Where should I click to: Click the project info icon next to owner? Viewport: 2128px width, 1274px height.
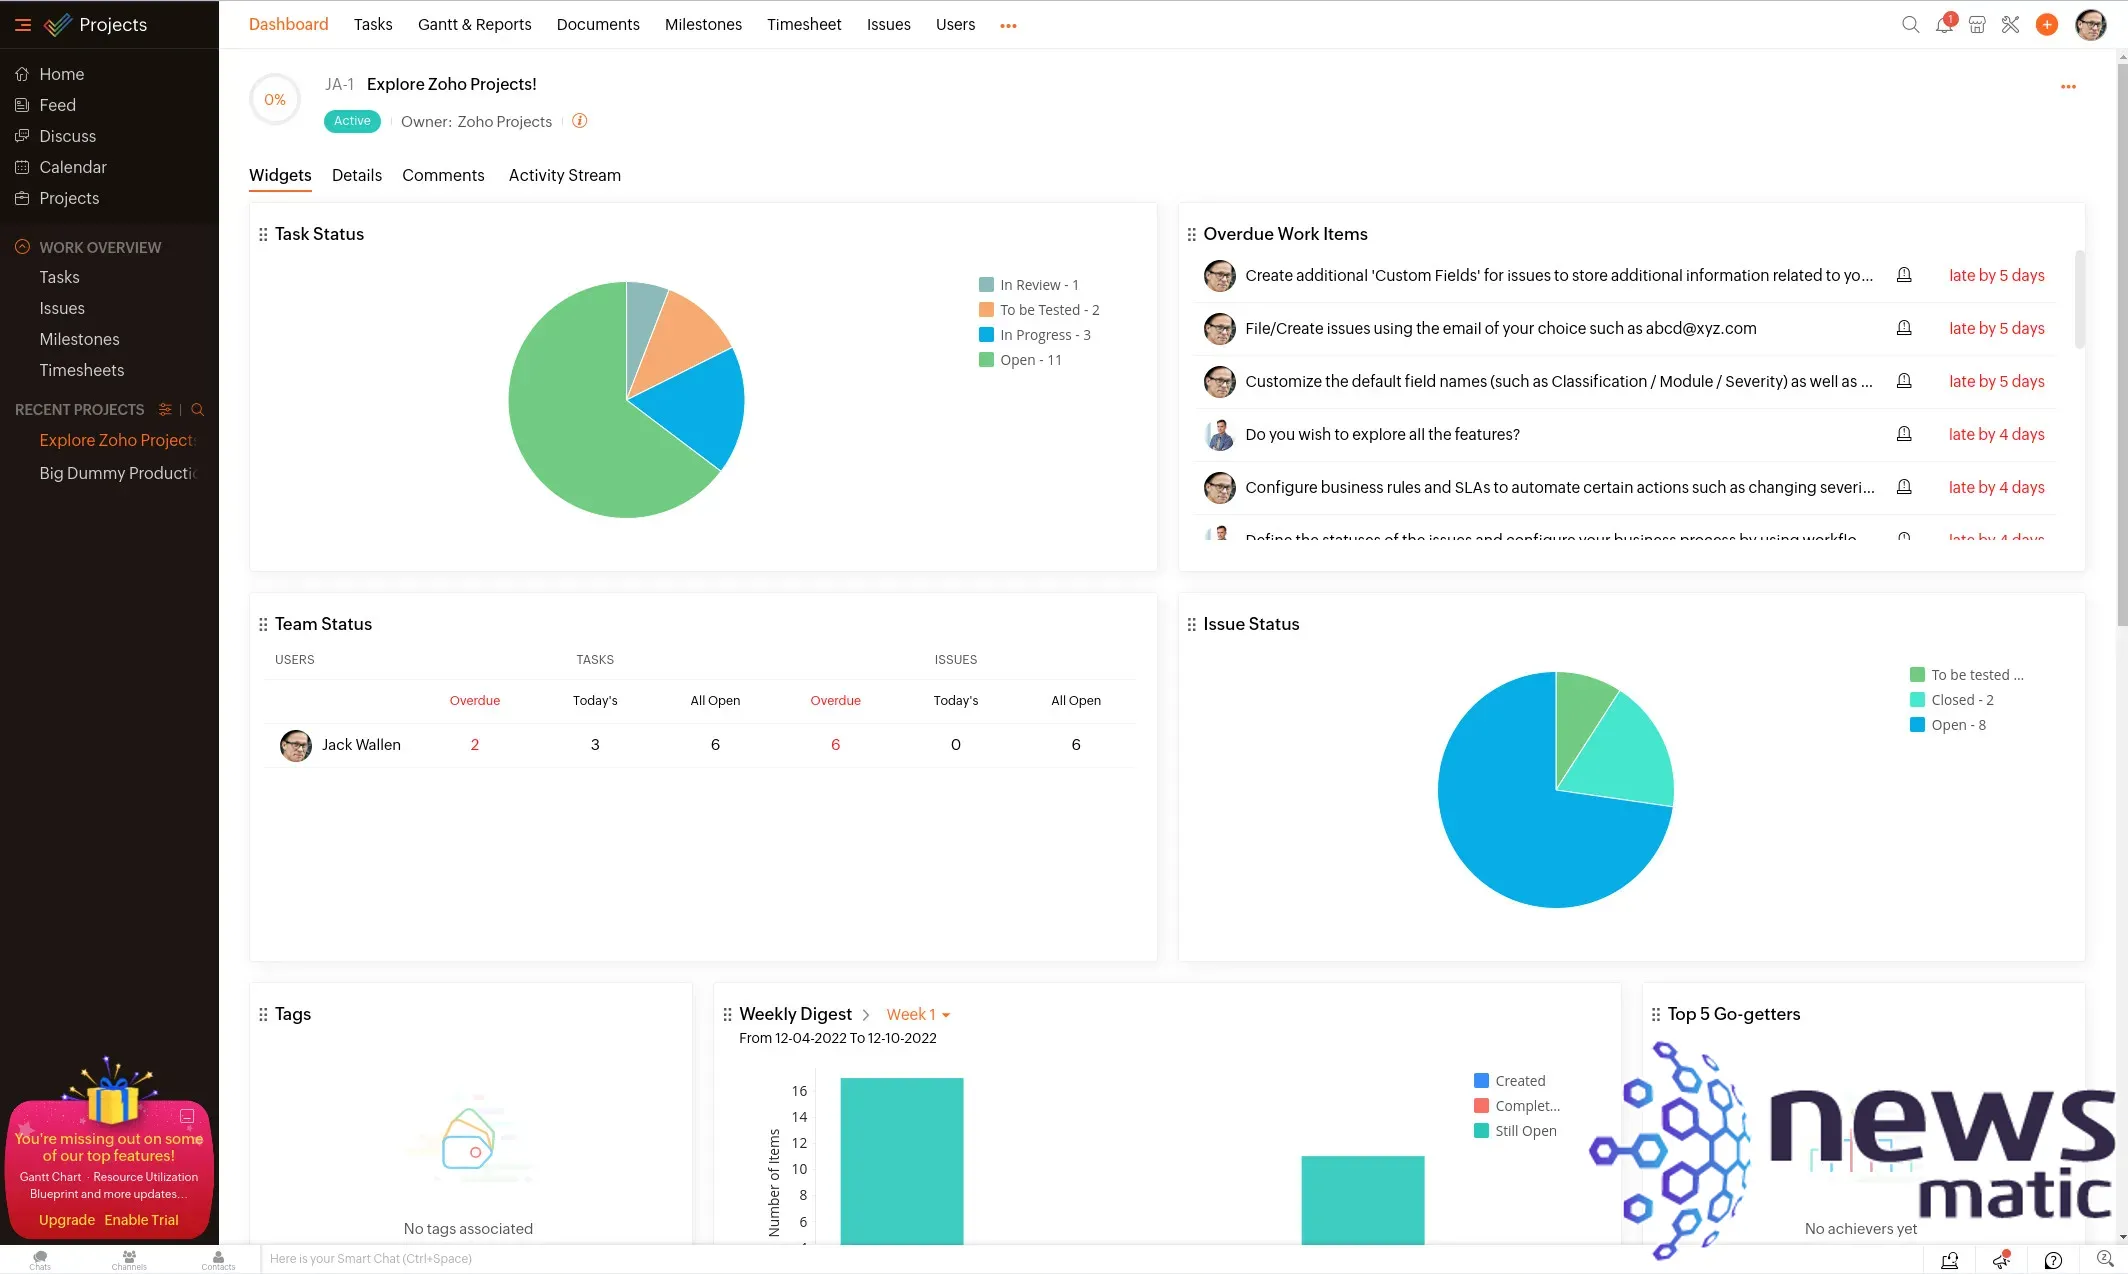tap(579, 121)
